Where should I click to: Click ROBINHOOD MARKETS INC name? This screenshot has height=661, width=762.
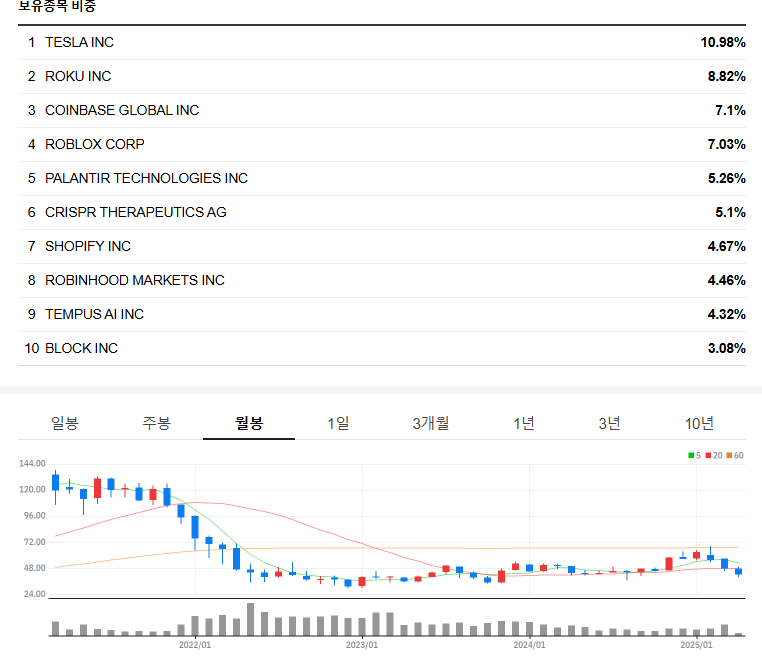(135, 280)
